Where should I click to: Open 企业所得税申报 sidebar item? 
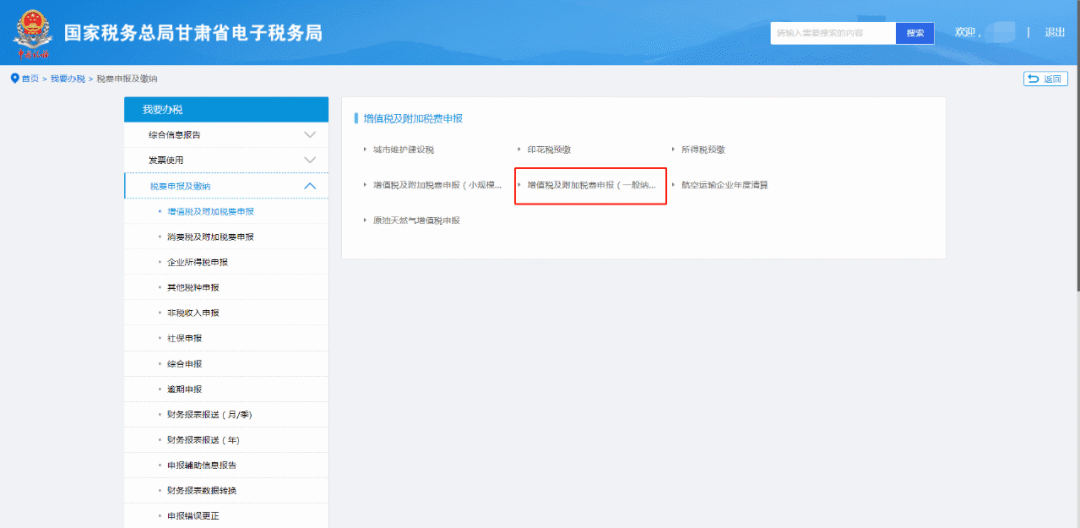197,262
